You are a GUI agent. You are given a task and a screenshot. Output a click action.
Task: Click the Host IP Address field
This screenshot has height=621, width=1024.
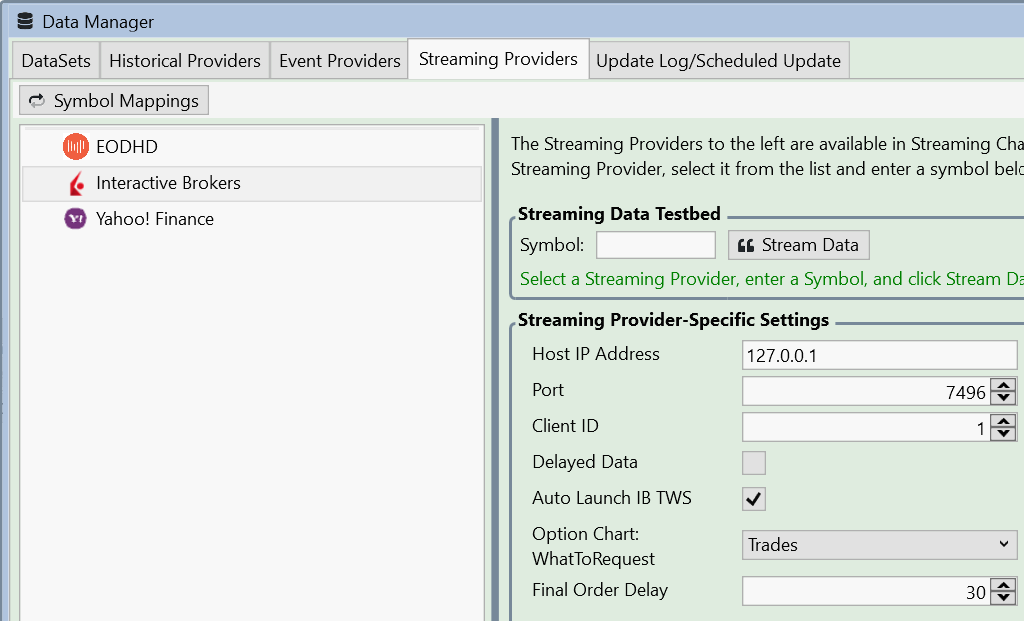879,355
